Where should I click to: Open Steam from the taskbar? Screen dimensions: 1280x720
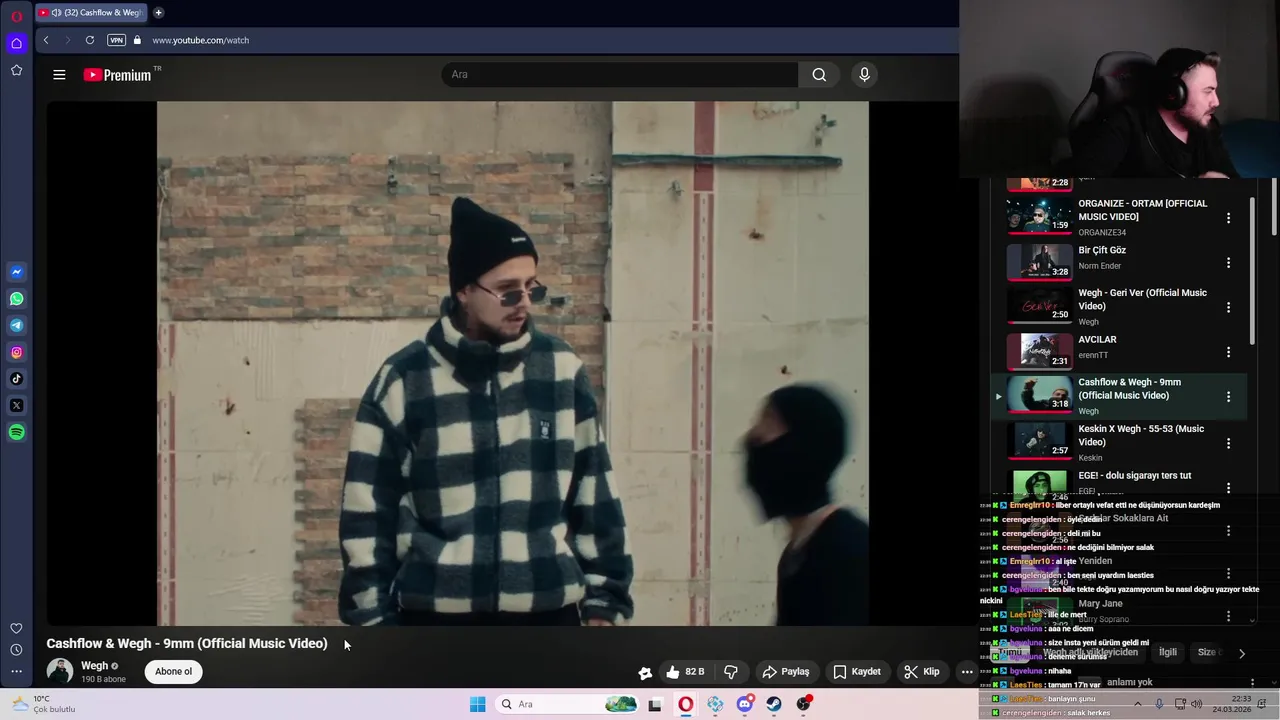pyautogui.click(x=774, y=704)
